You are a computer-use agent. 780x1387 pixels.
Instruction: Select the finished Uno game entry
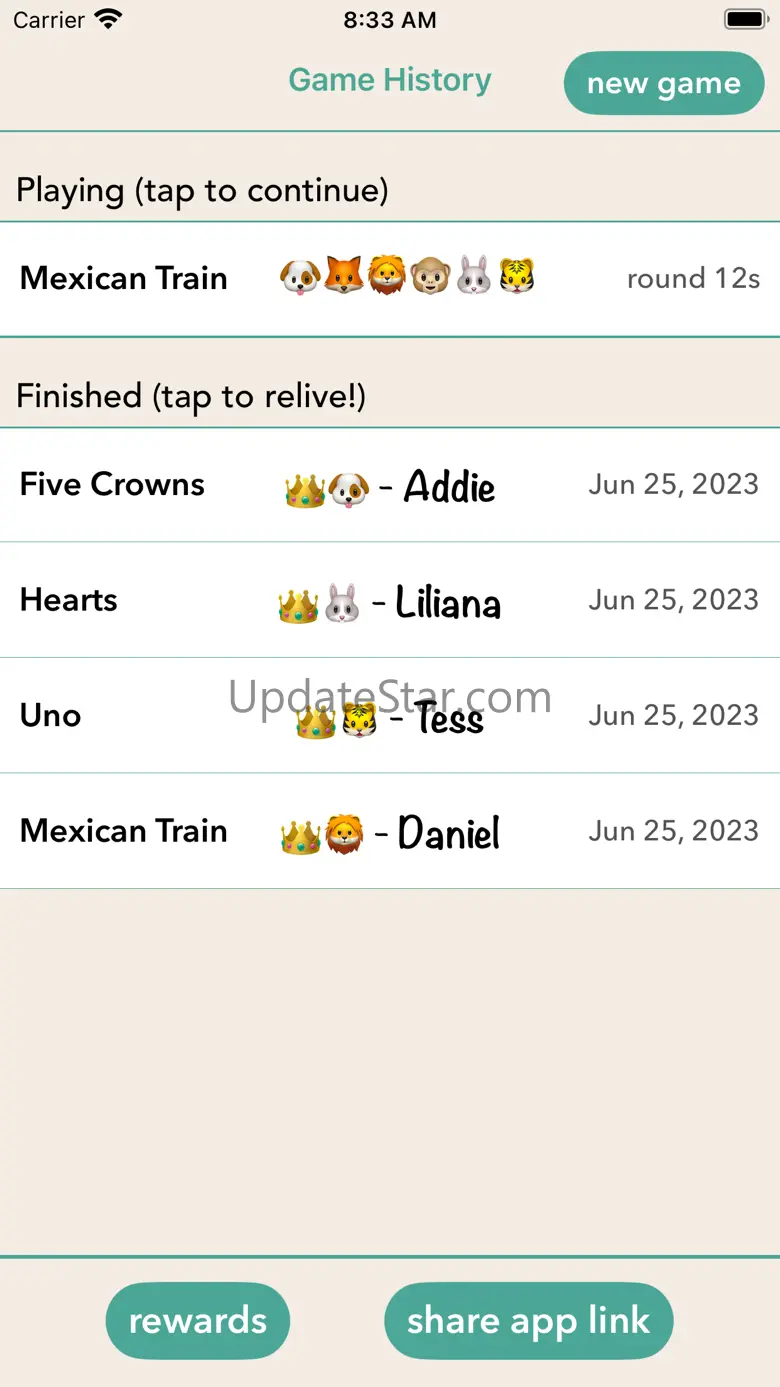coord(51,715)
